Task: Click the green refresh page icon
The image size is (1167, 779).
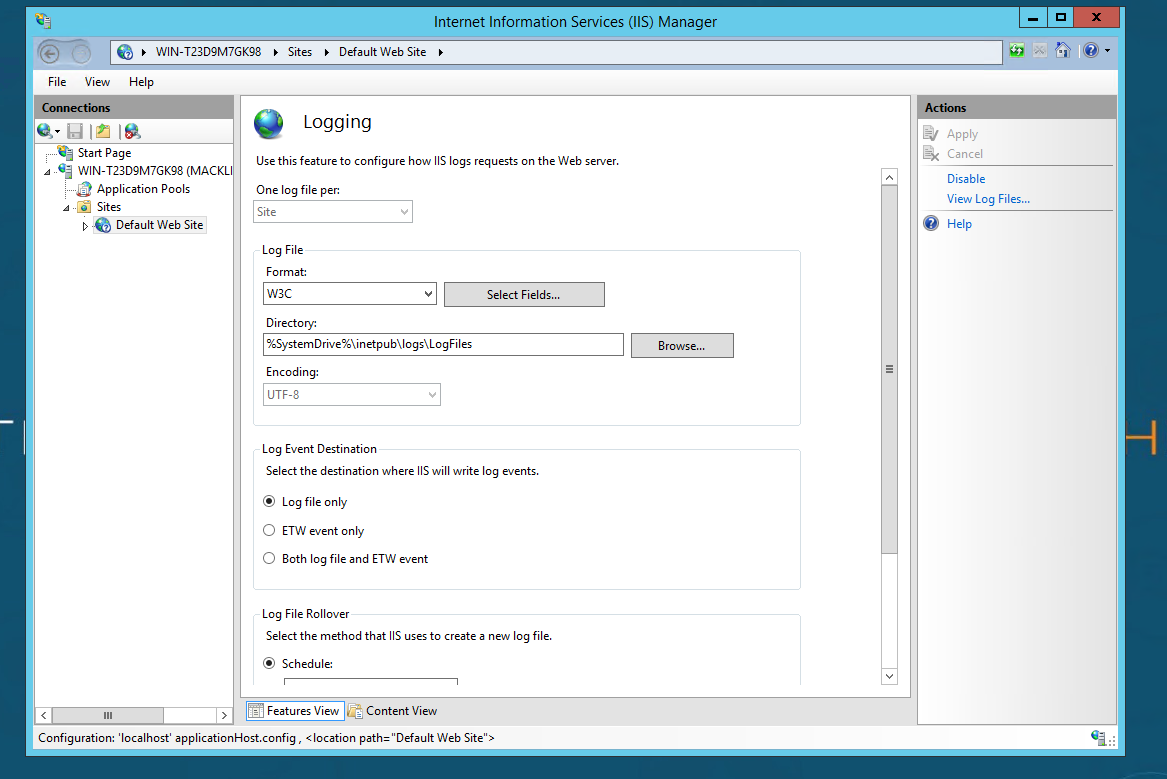Action: point(1017,51)
